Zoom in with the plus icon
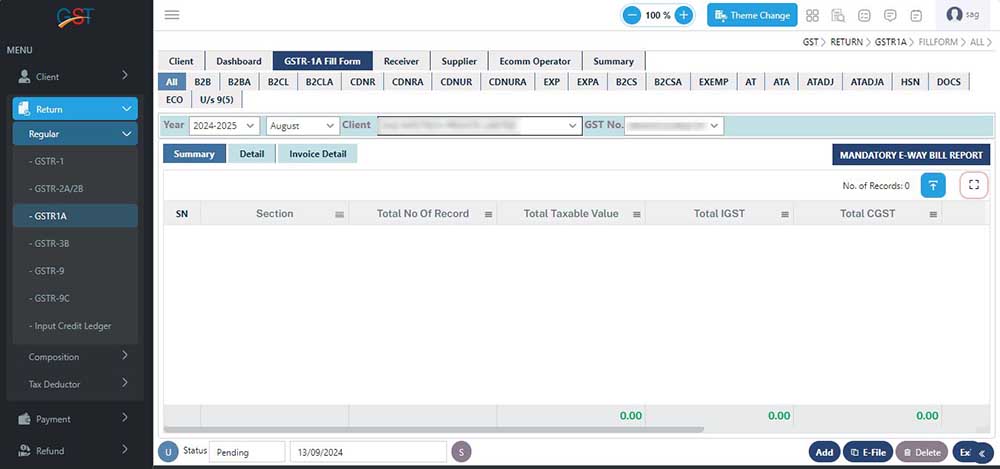The height and width of the screenshot is (469, 1000). coord(684,15)
